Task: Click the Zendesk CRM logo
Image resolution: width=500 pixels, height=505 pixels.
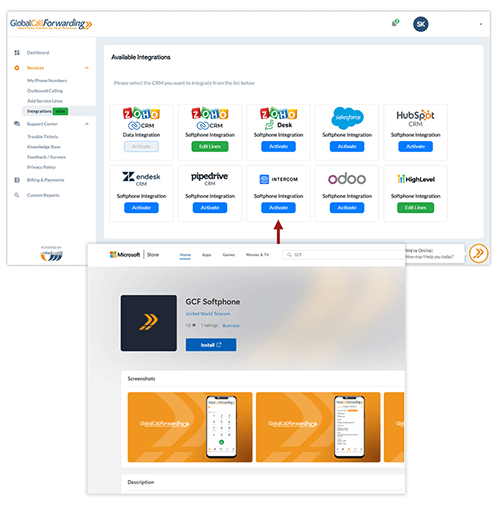Action: click(x=141, y=179)
